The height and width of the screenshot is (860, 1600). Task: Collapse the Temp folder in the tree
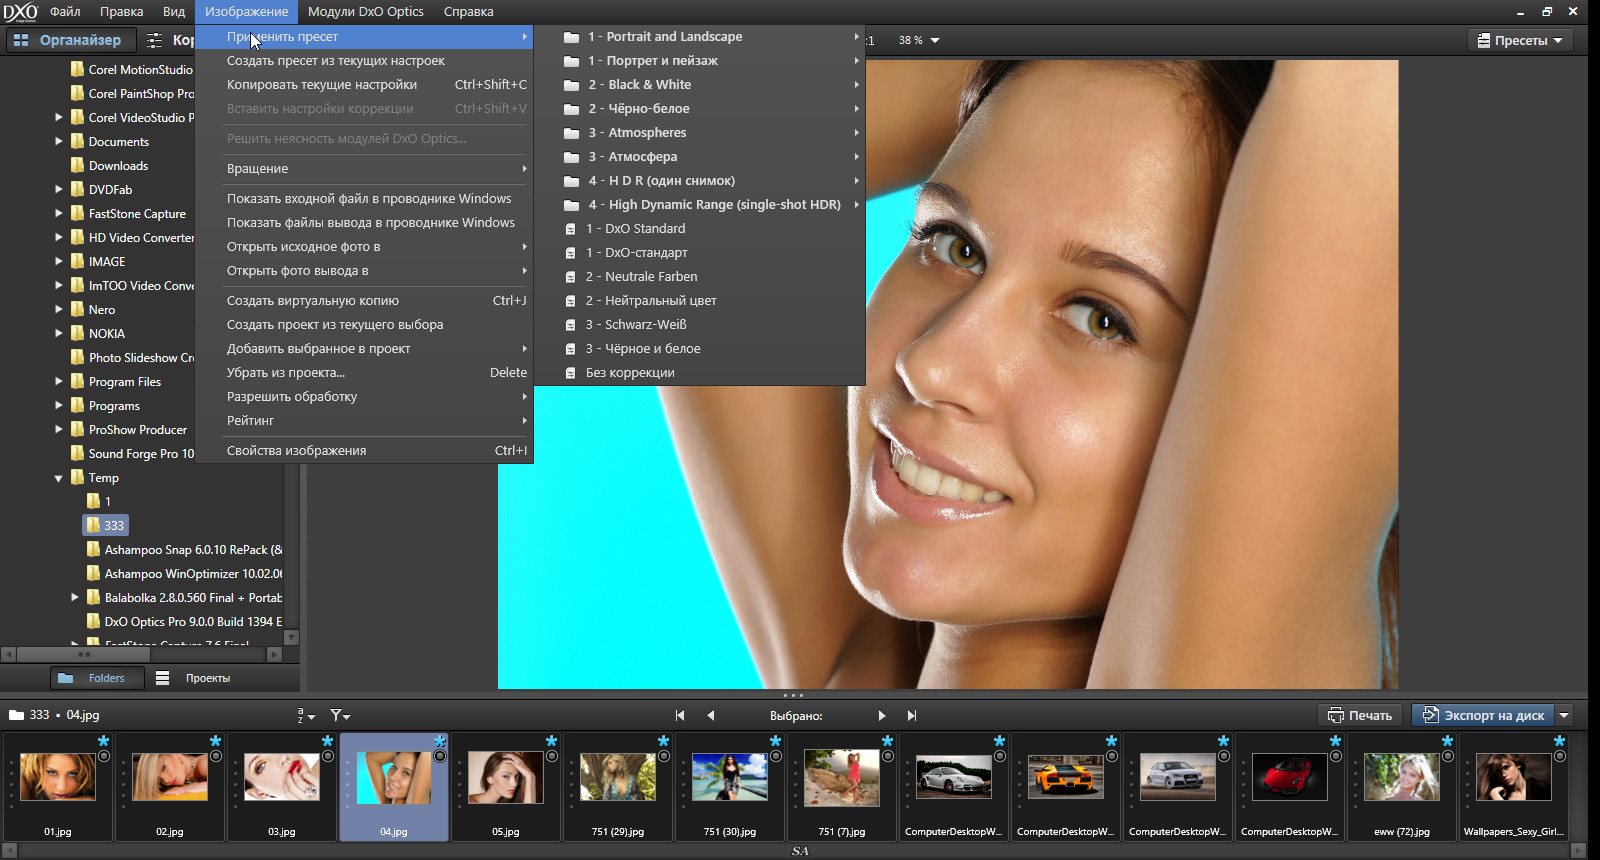point(59,478)
